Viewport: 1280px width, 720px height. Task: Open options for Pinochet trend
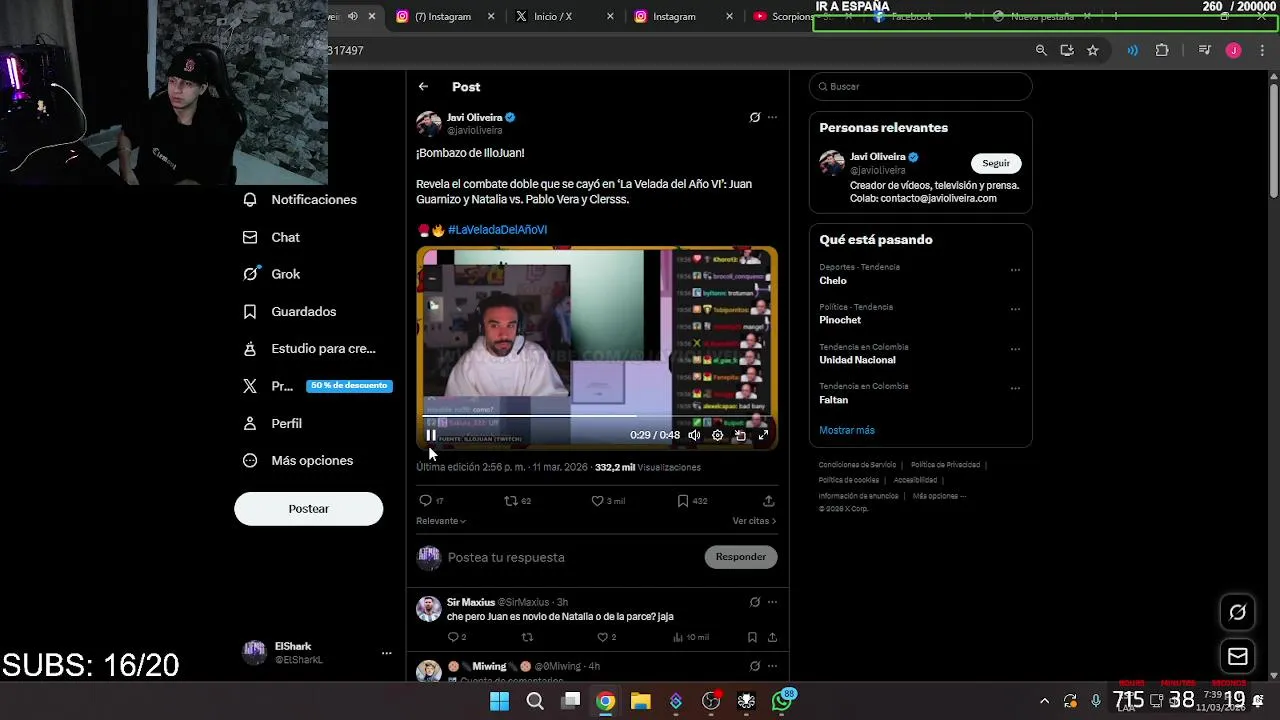(1015, 310)
